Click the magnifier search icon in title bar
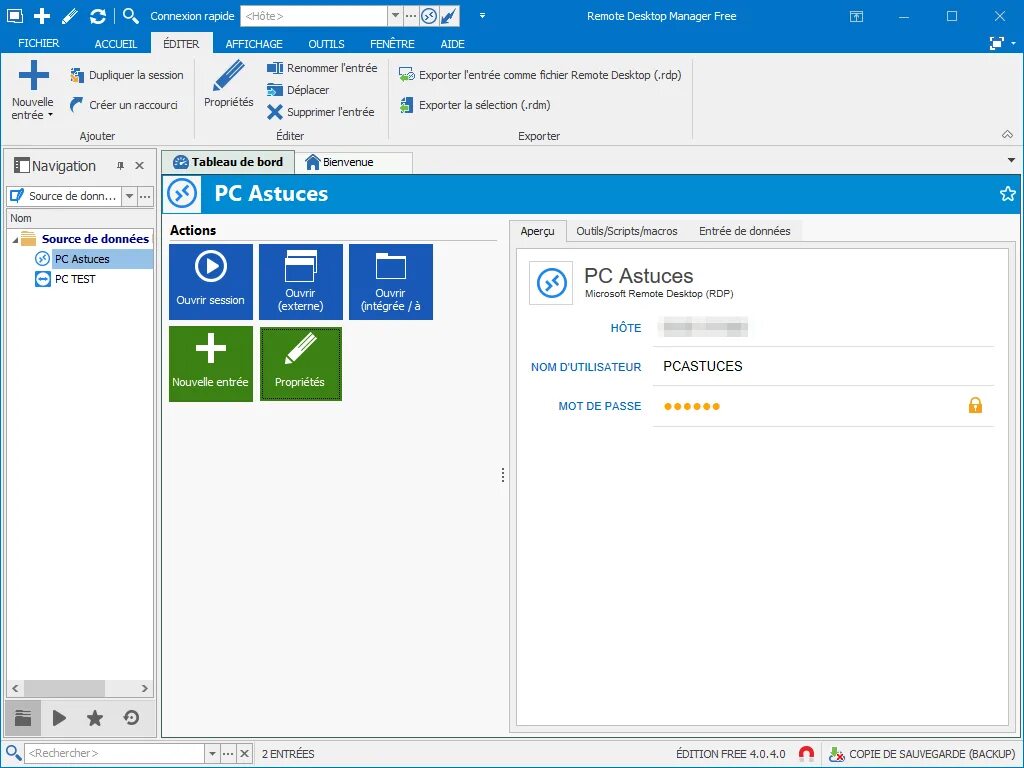1024x768 pixels. [x=131, y=16]
